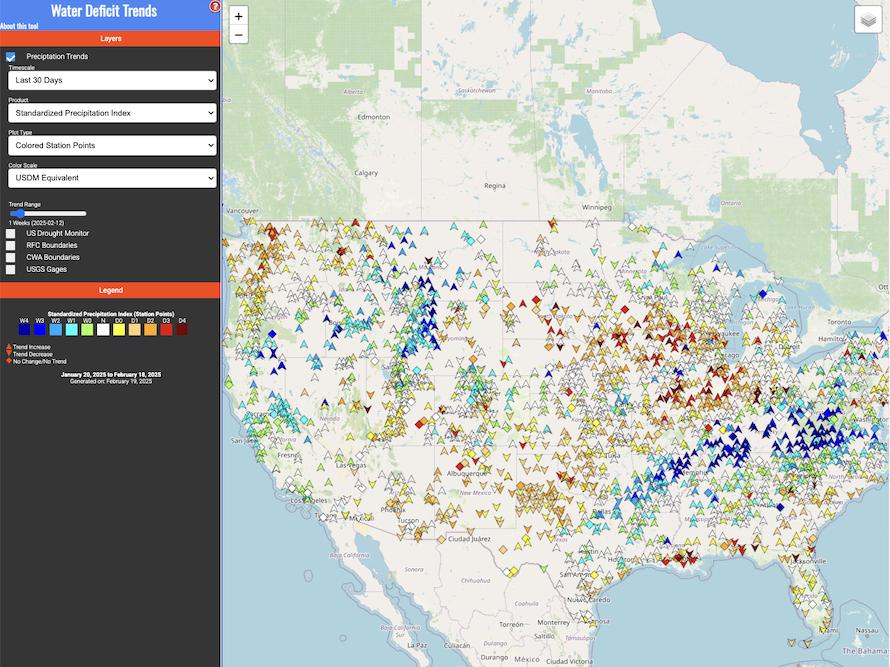Zoom in using the plus button
The height and width of the screenshot is (667, 890).
(238, 15)
